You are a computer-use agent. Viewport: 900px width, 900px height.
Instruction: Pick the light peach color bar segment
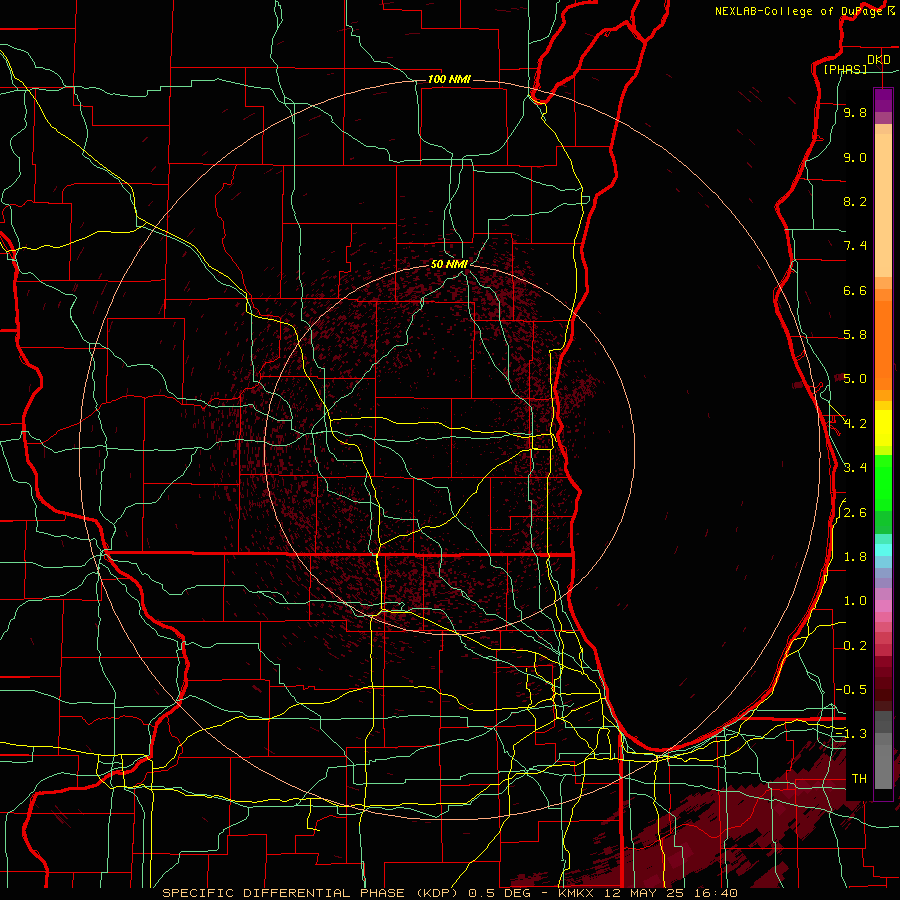pos(883,205)
